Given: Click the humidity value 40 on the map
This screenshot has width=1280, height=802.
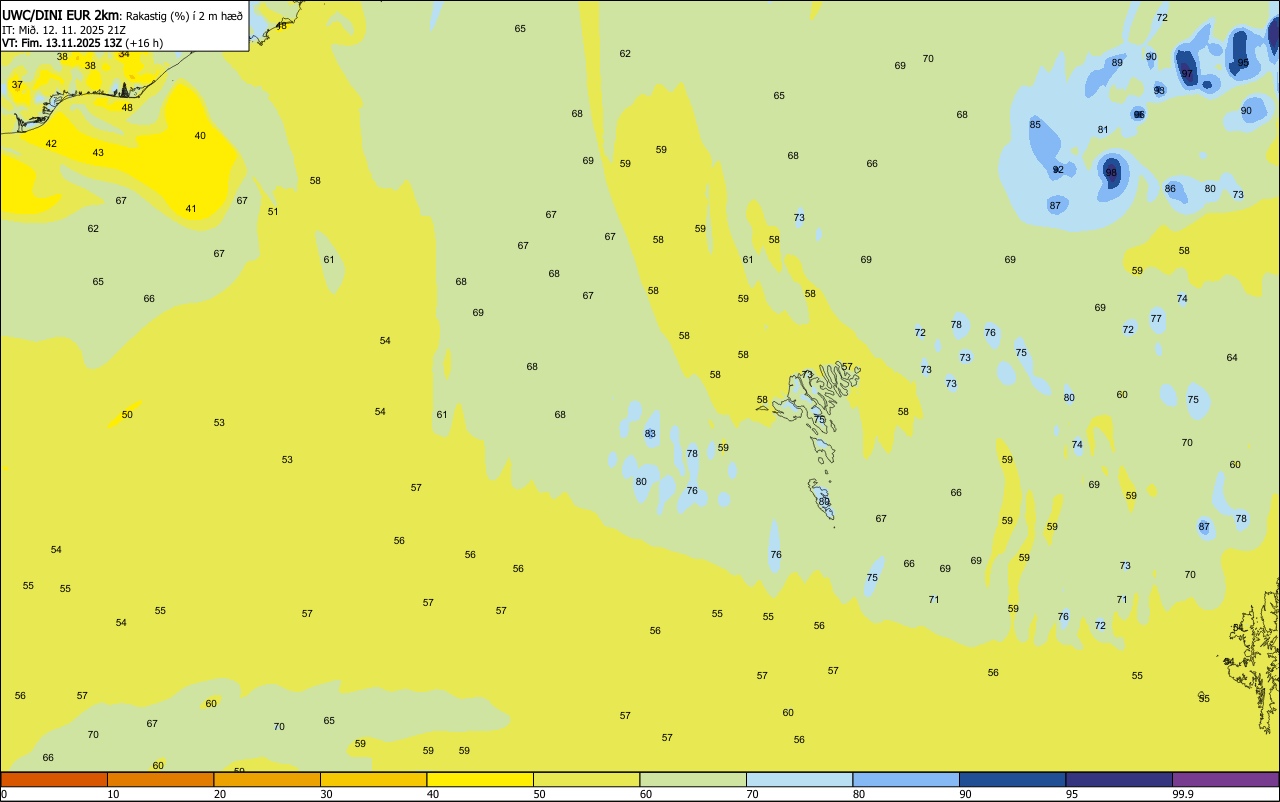Looking at the screenshot, I should pos(200,136).
